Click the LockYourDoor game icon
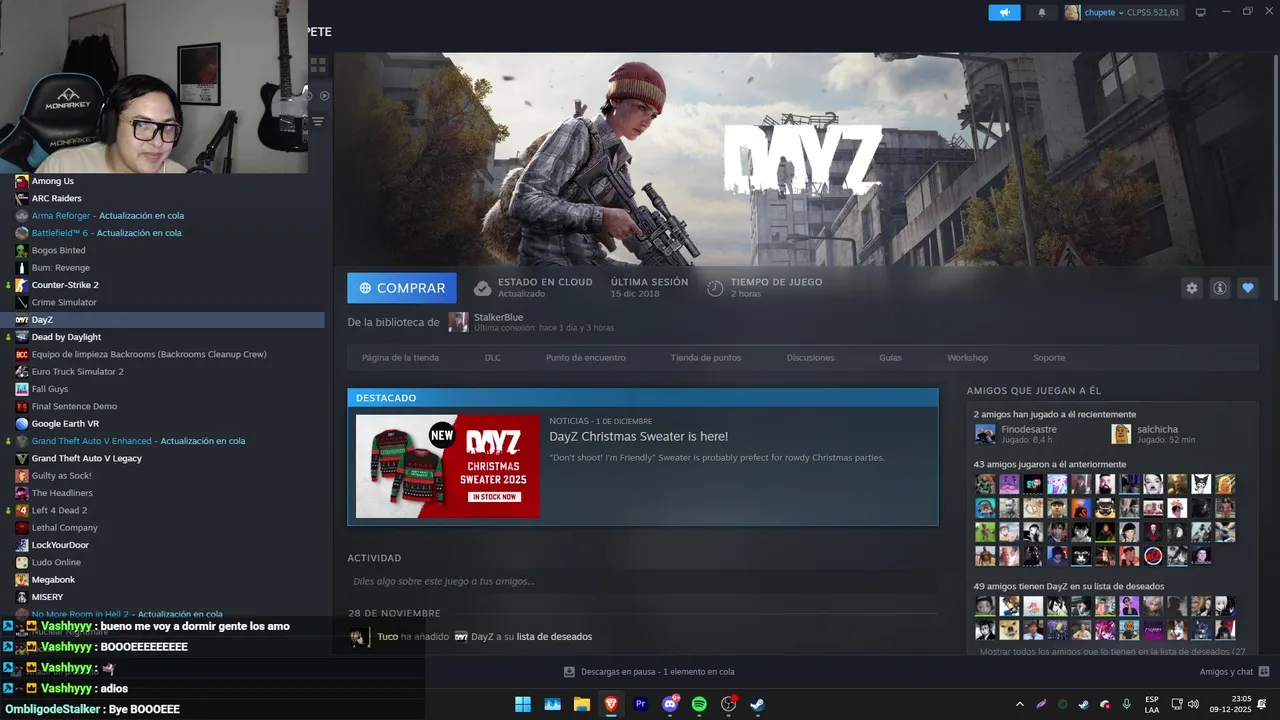 [x=22, y=545]
